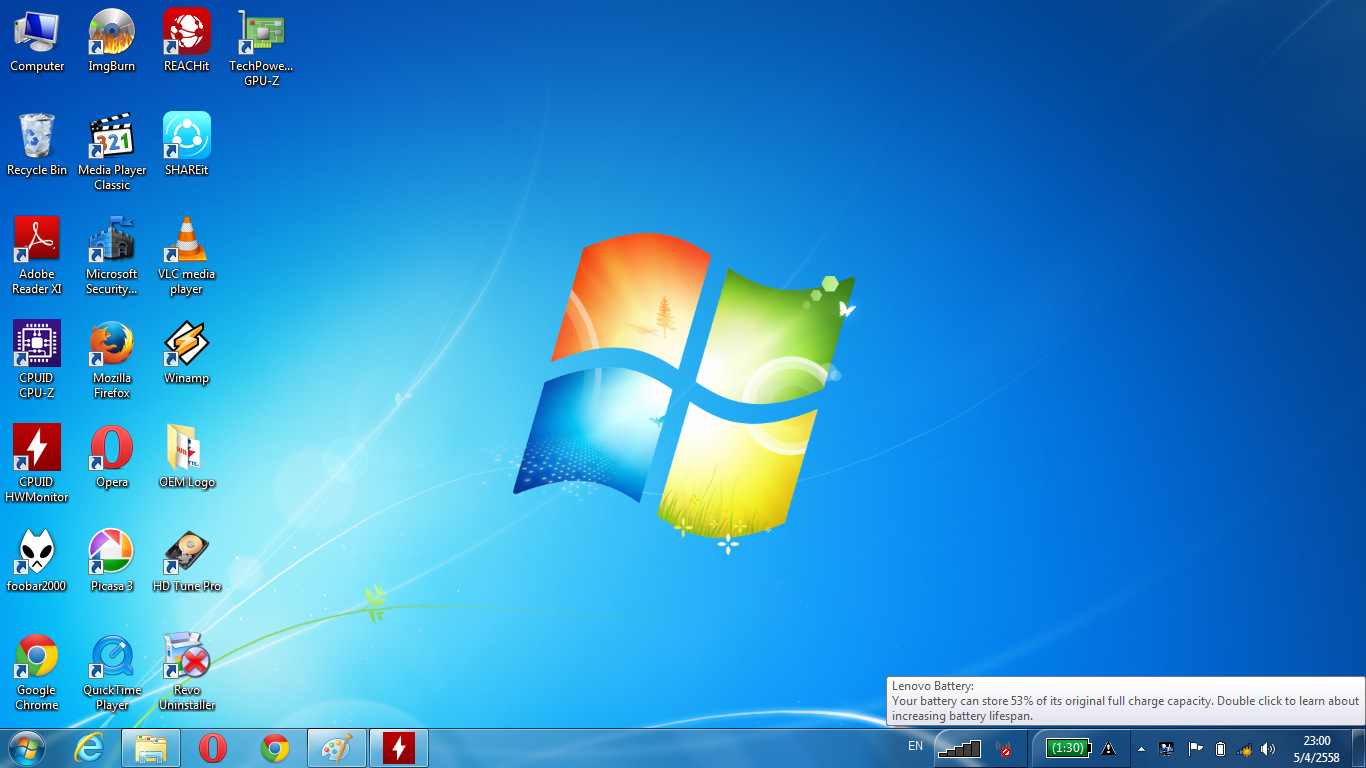Open the Windows Start menu
Image resolution: width=1366 pixels, height=768 pixels.
point(26,748)
